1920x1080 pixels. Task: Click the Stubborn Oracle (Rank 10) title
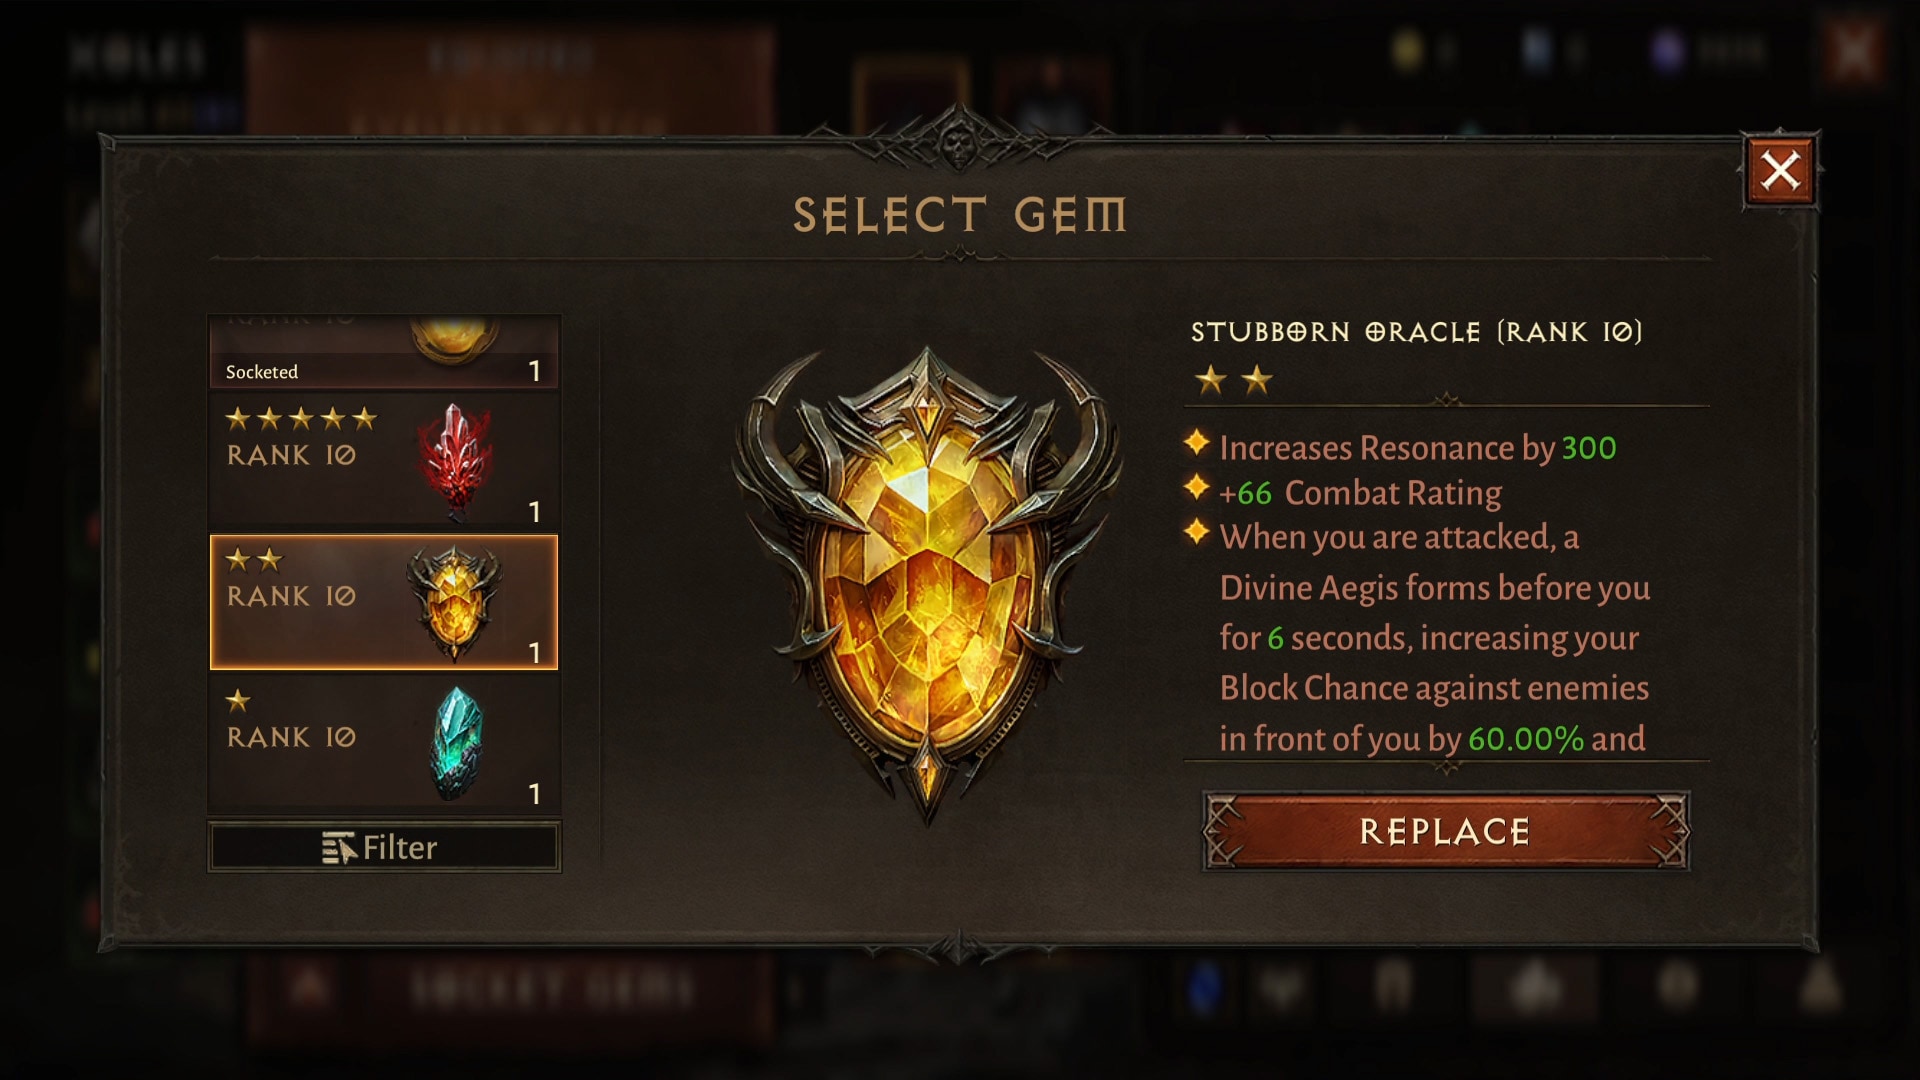(1416, 332)
